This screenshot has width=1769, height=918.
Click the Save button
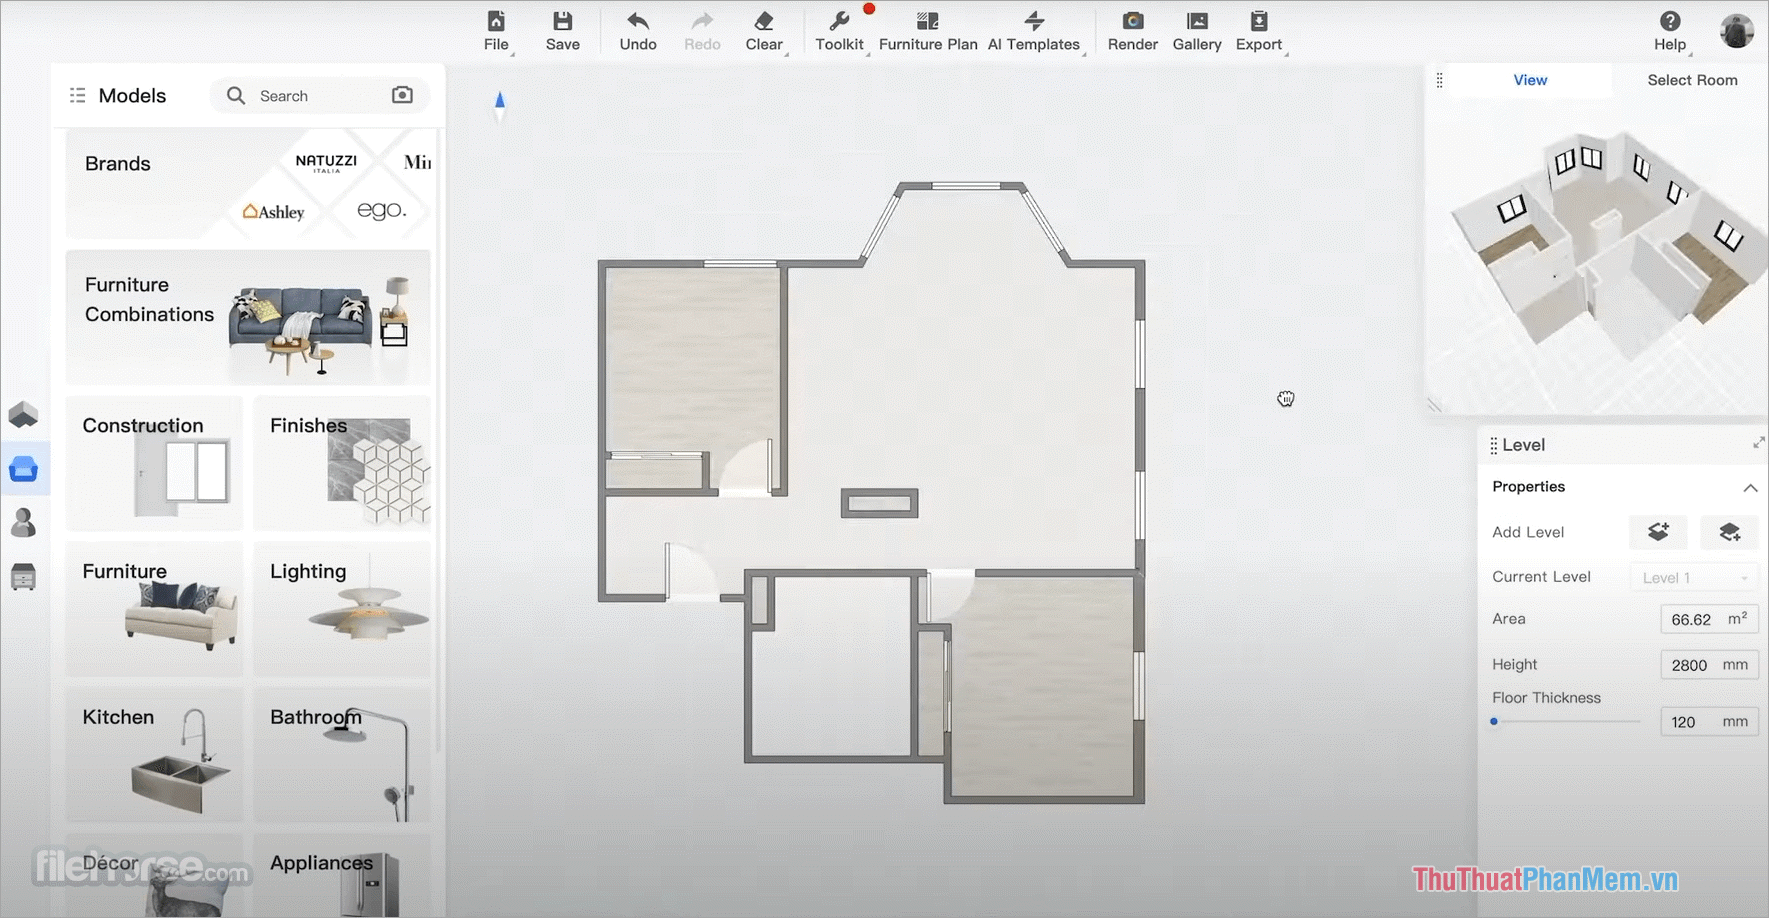pyautogui.click(x=562, y=30)
